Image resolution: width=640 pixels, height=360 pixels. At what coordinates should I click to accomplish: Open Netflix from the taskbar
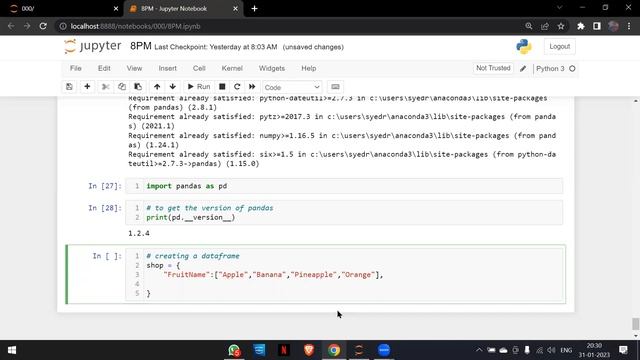pos(284,350)
